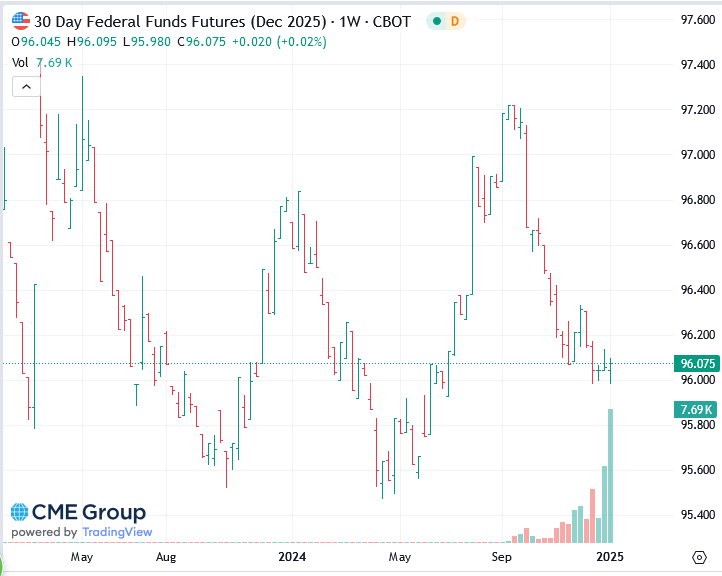
Task: Click the 2024 label on the time axis
Action: pos(292,556)
